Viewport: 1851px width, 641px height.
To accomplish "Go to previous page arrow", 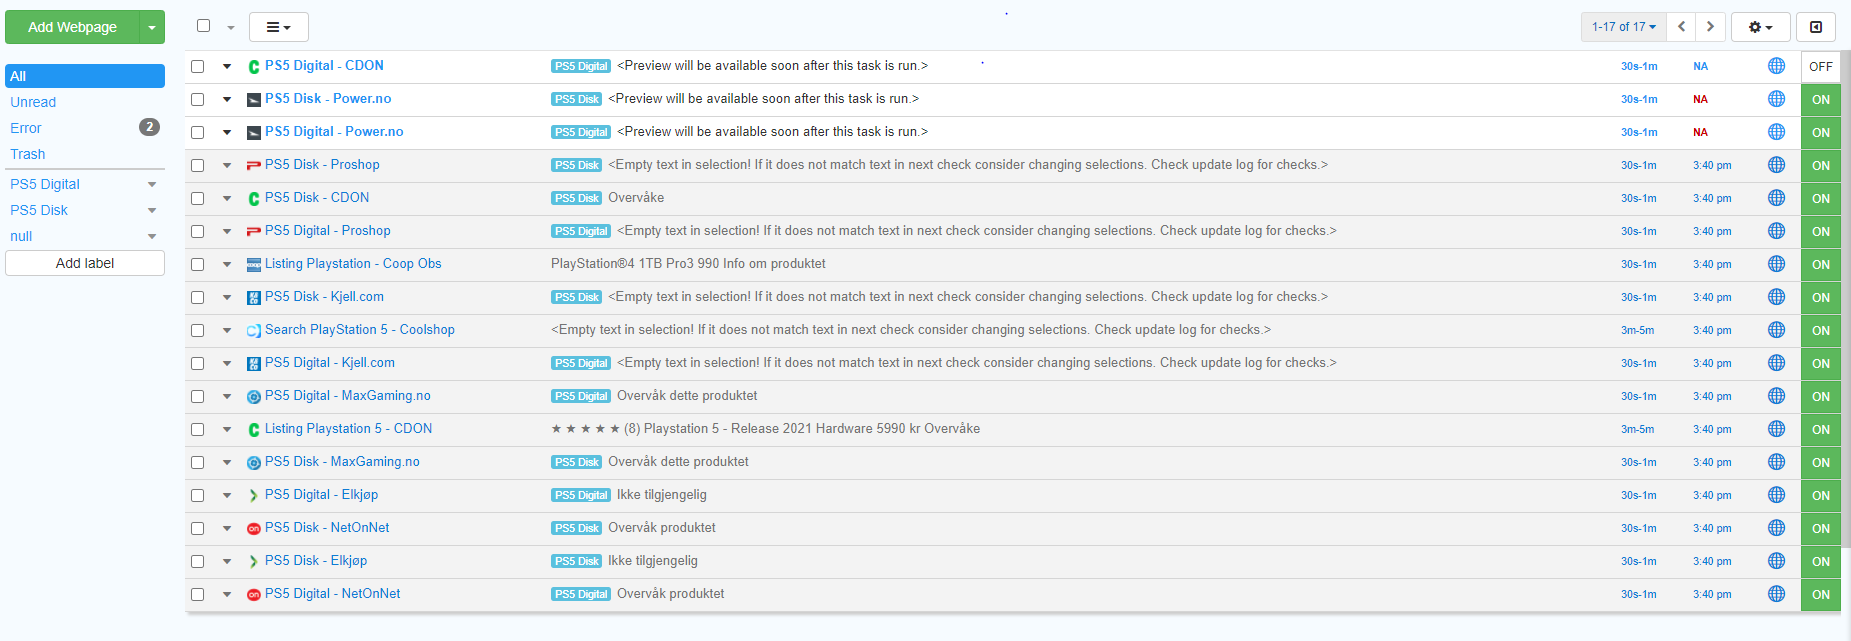I will [x=1682, y=27].
